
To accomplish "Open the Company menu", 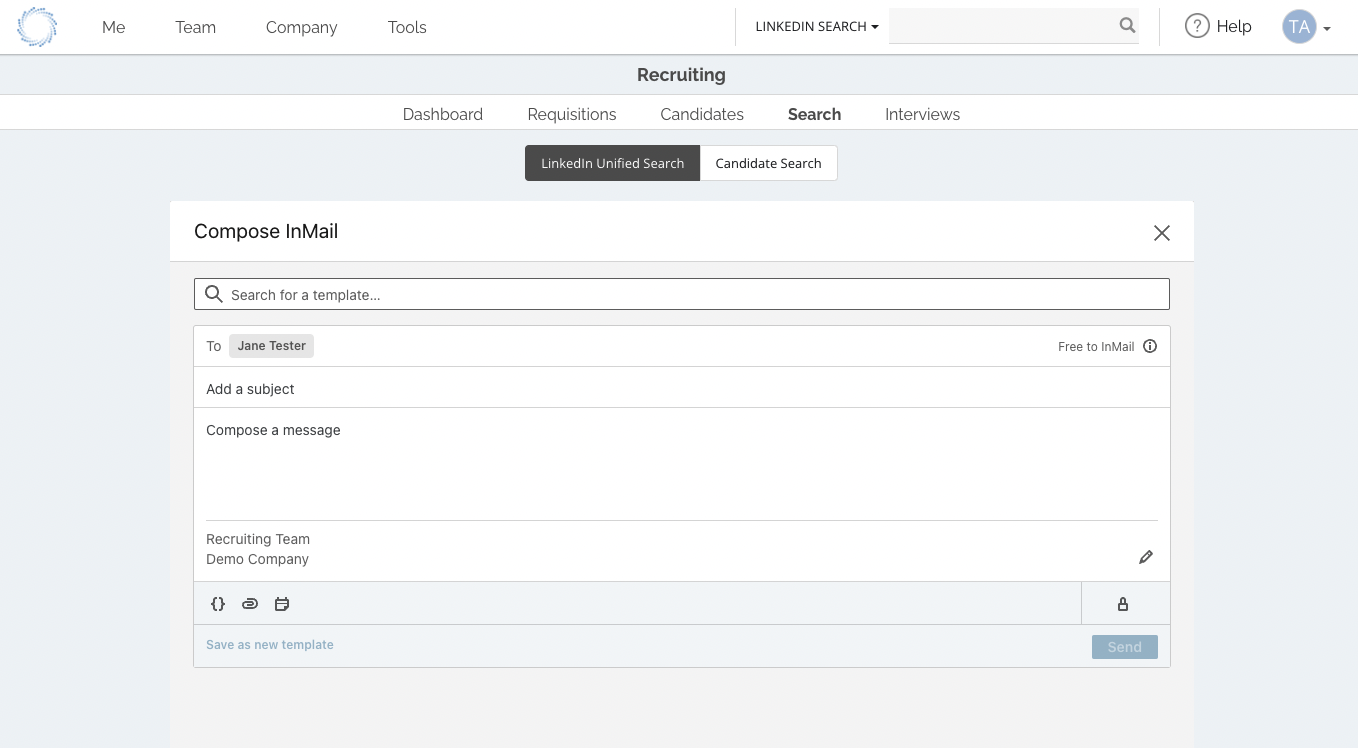I will click(x=301, y=27).
